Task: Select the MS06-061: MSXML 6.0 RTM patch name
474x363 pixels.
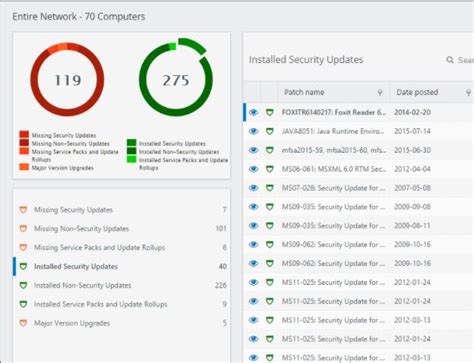Action: [x=334, y=169]
